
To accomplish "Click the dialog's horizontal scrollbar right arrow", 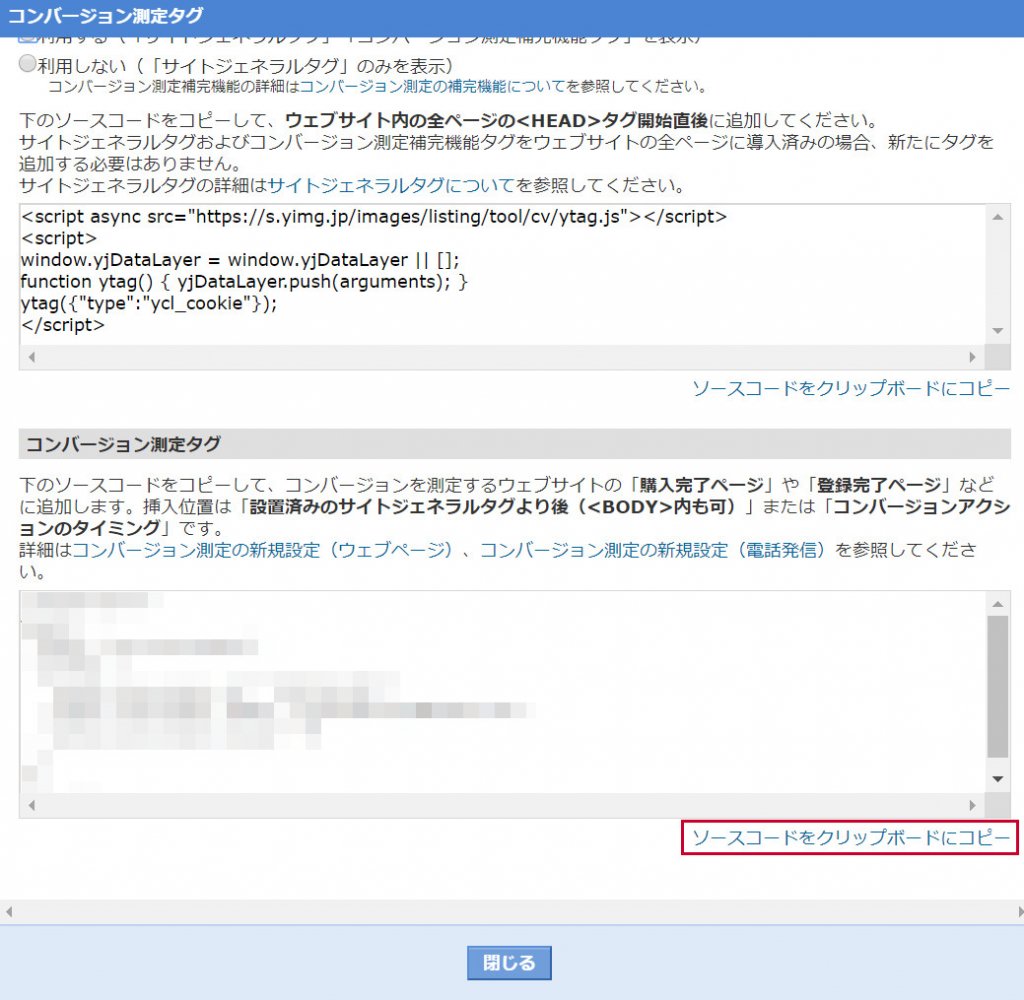I will tap(1019, 911).
